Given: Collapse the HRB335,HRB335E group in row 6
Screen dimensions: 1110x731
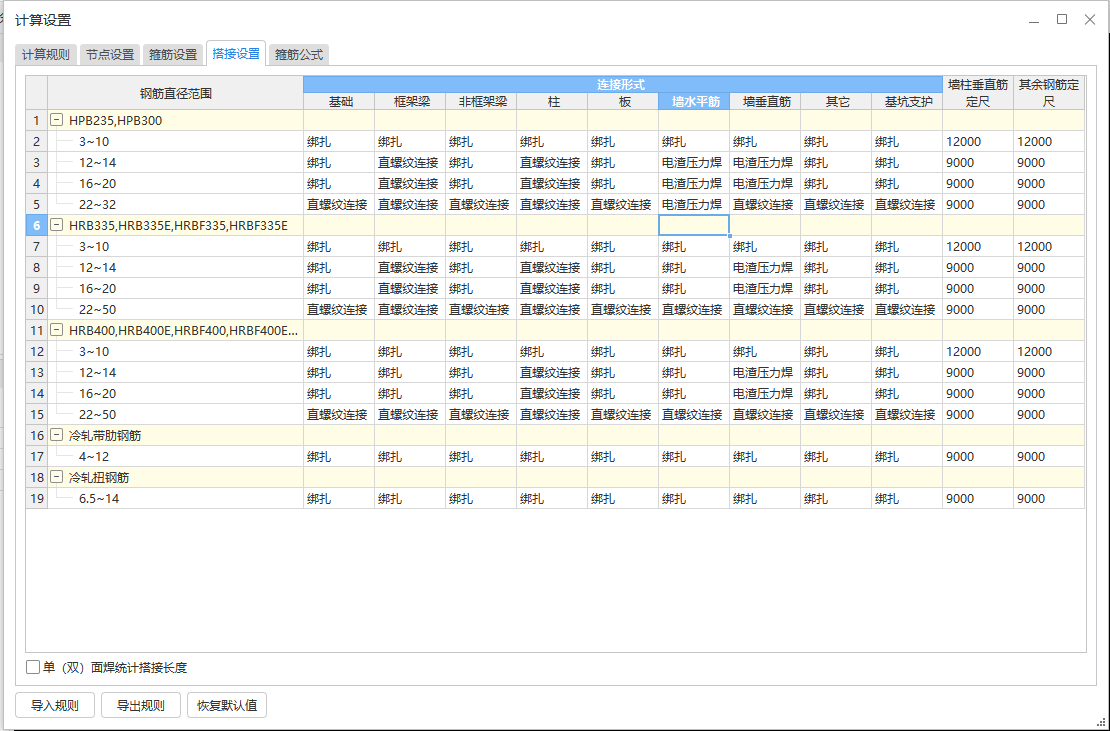Looking at the screenshot, I should pos(57,226).
